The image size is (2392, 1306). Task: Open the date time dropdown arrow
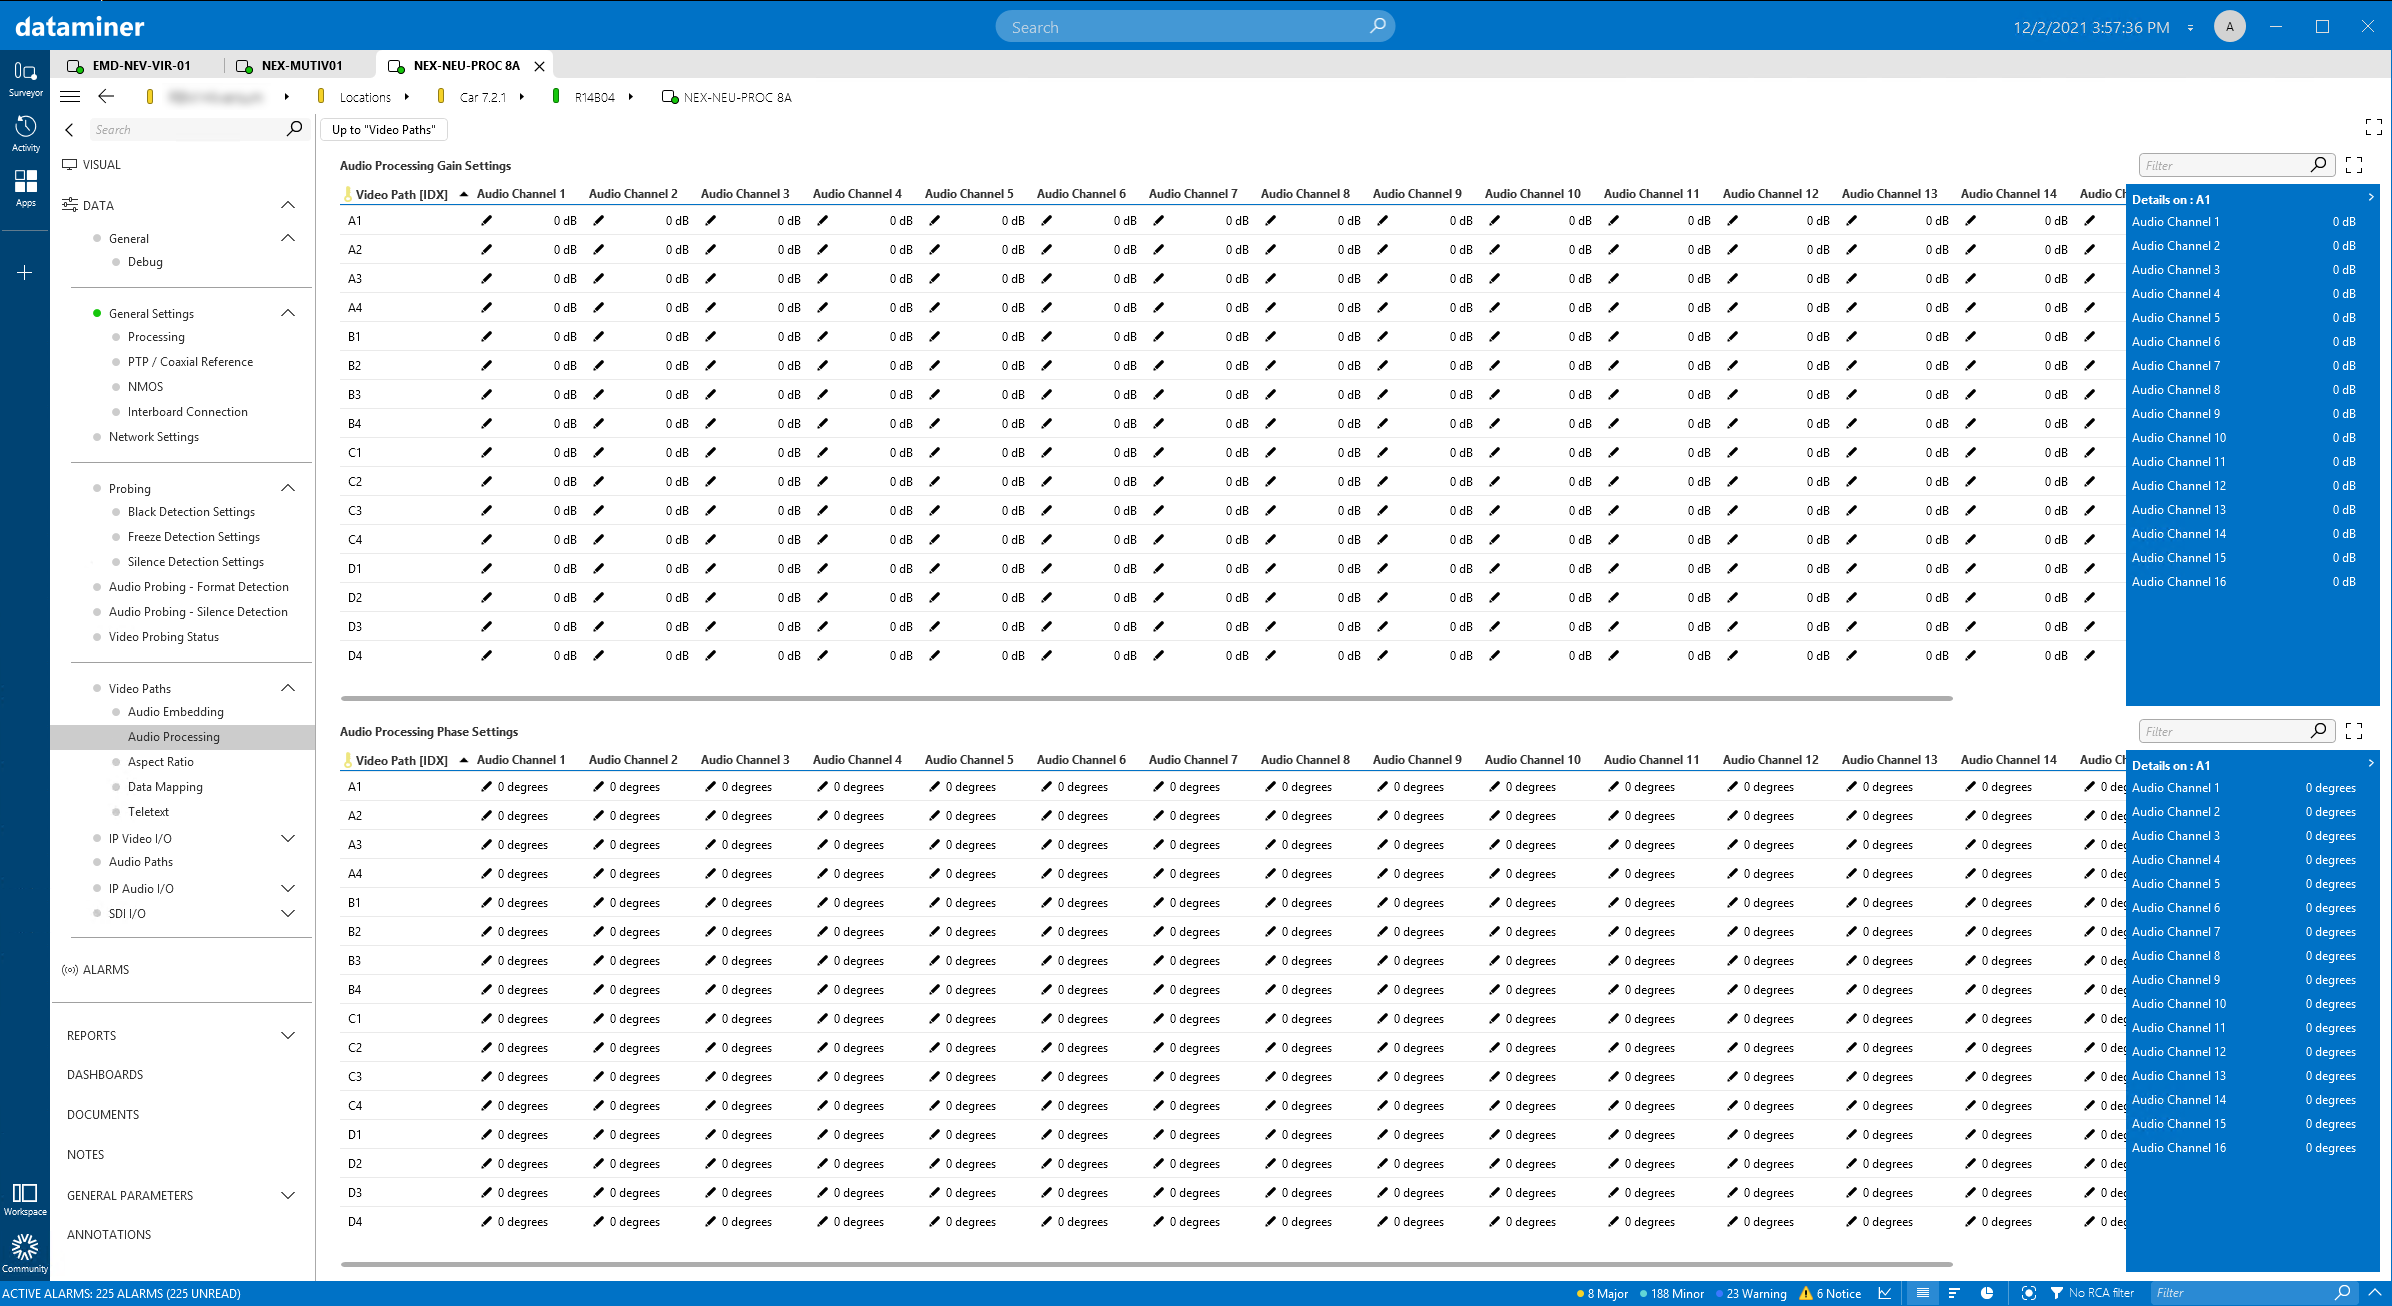2190,27
